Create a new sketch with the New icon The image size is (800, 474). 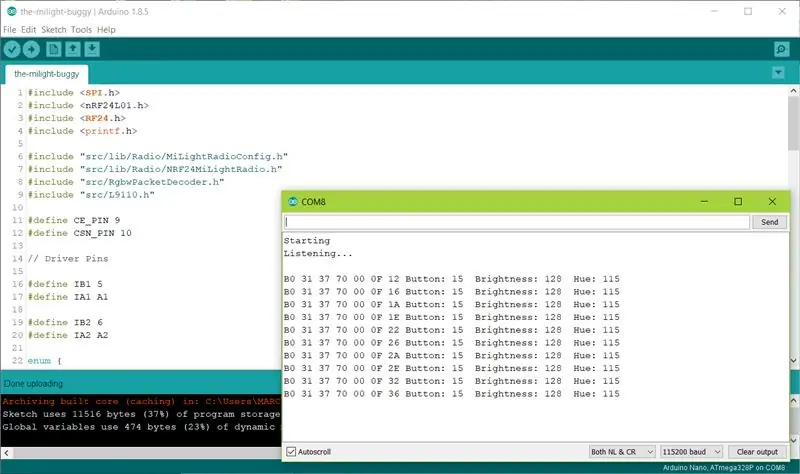point(54,49)
